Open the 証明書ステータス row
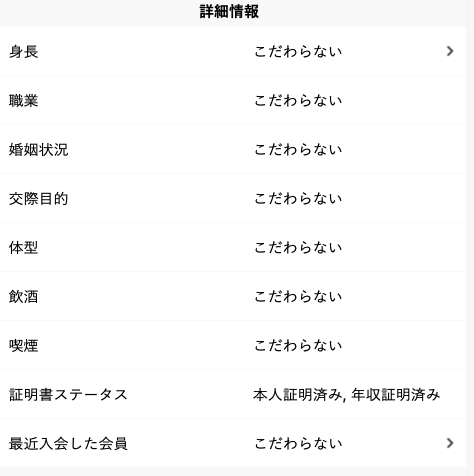Viewport: 474px width, 476px height. click(233, 394)
